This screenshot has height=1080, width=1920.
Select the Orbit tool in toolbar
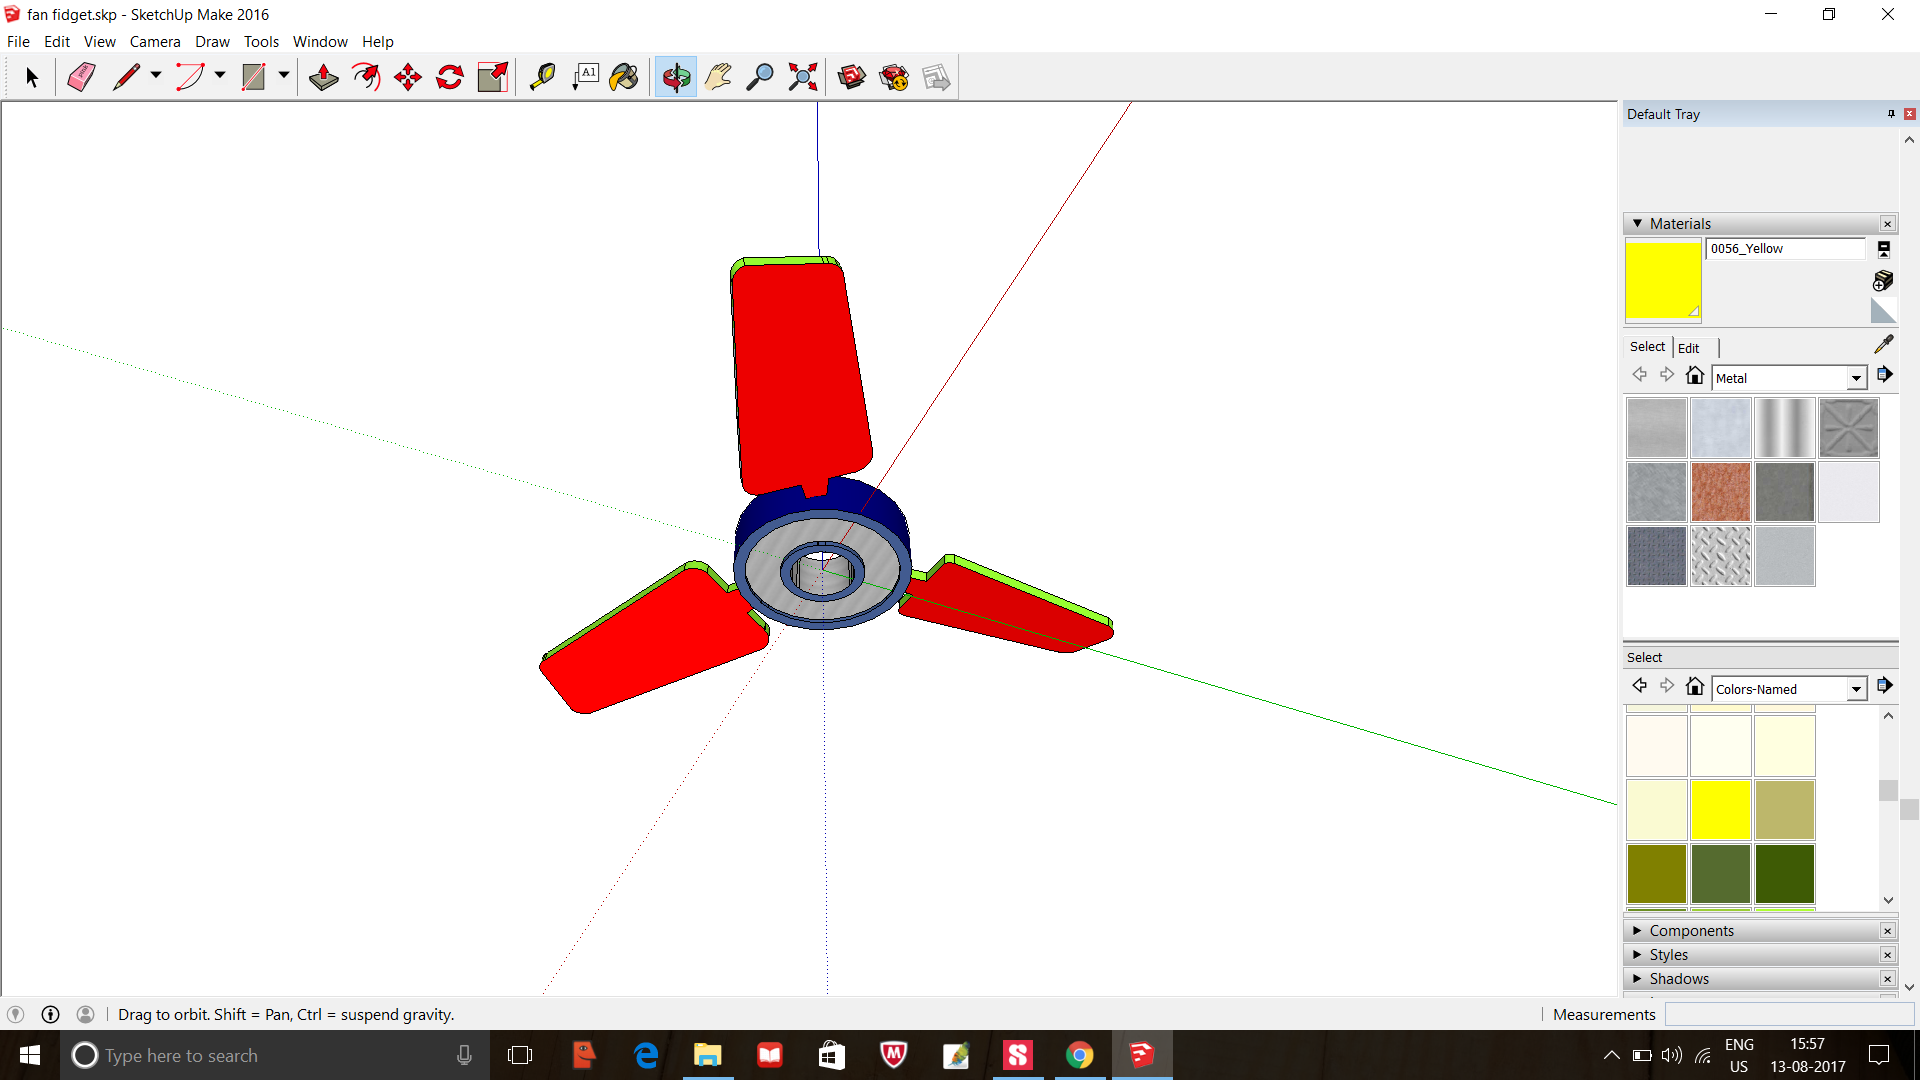676,76
